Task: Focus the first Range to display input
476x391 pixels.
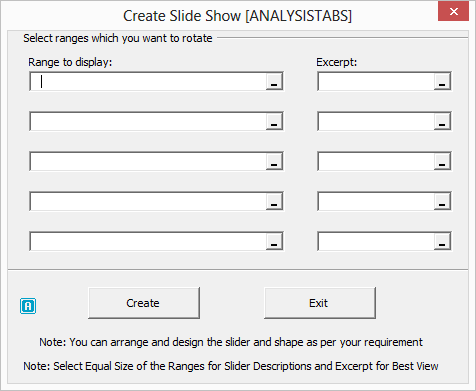Action: point(148,81)
